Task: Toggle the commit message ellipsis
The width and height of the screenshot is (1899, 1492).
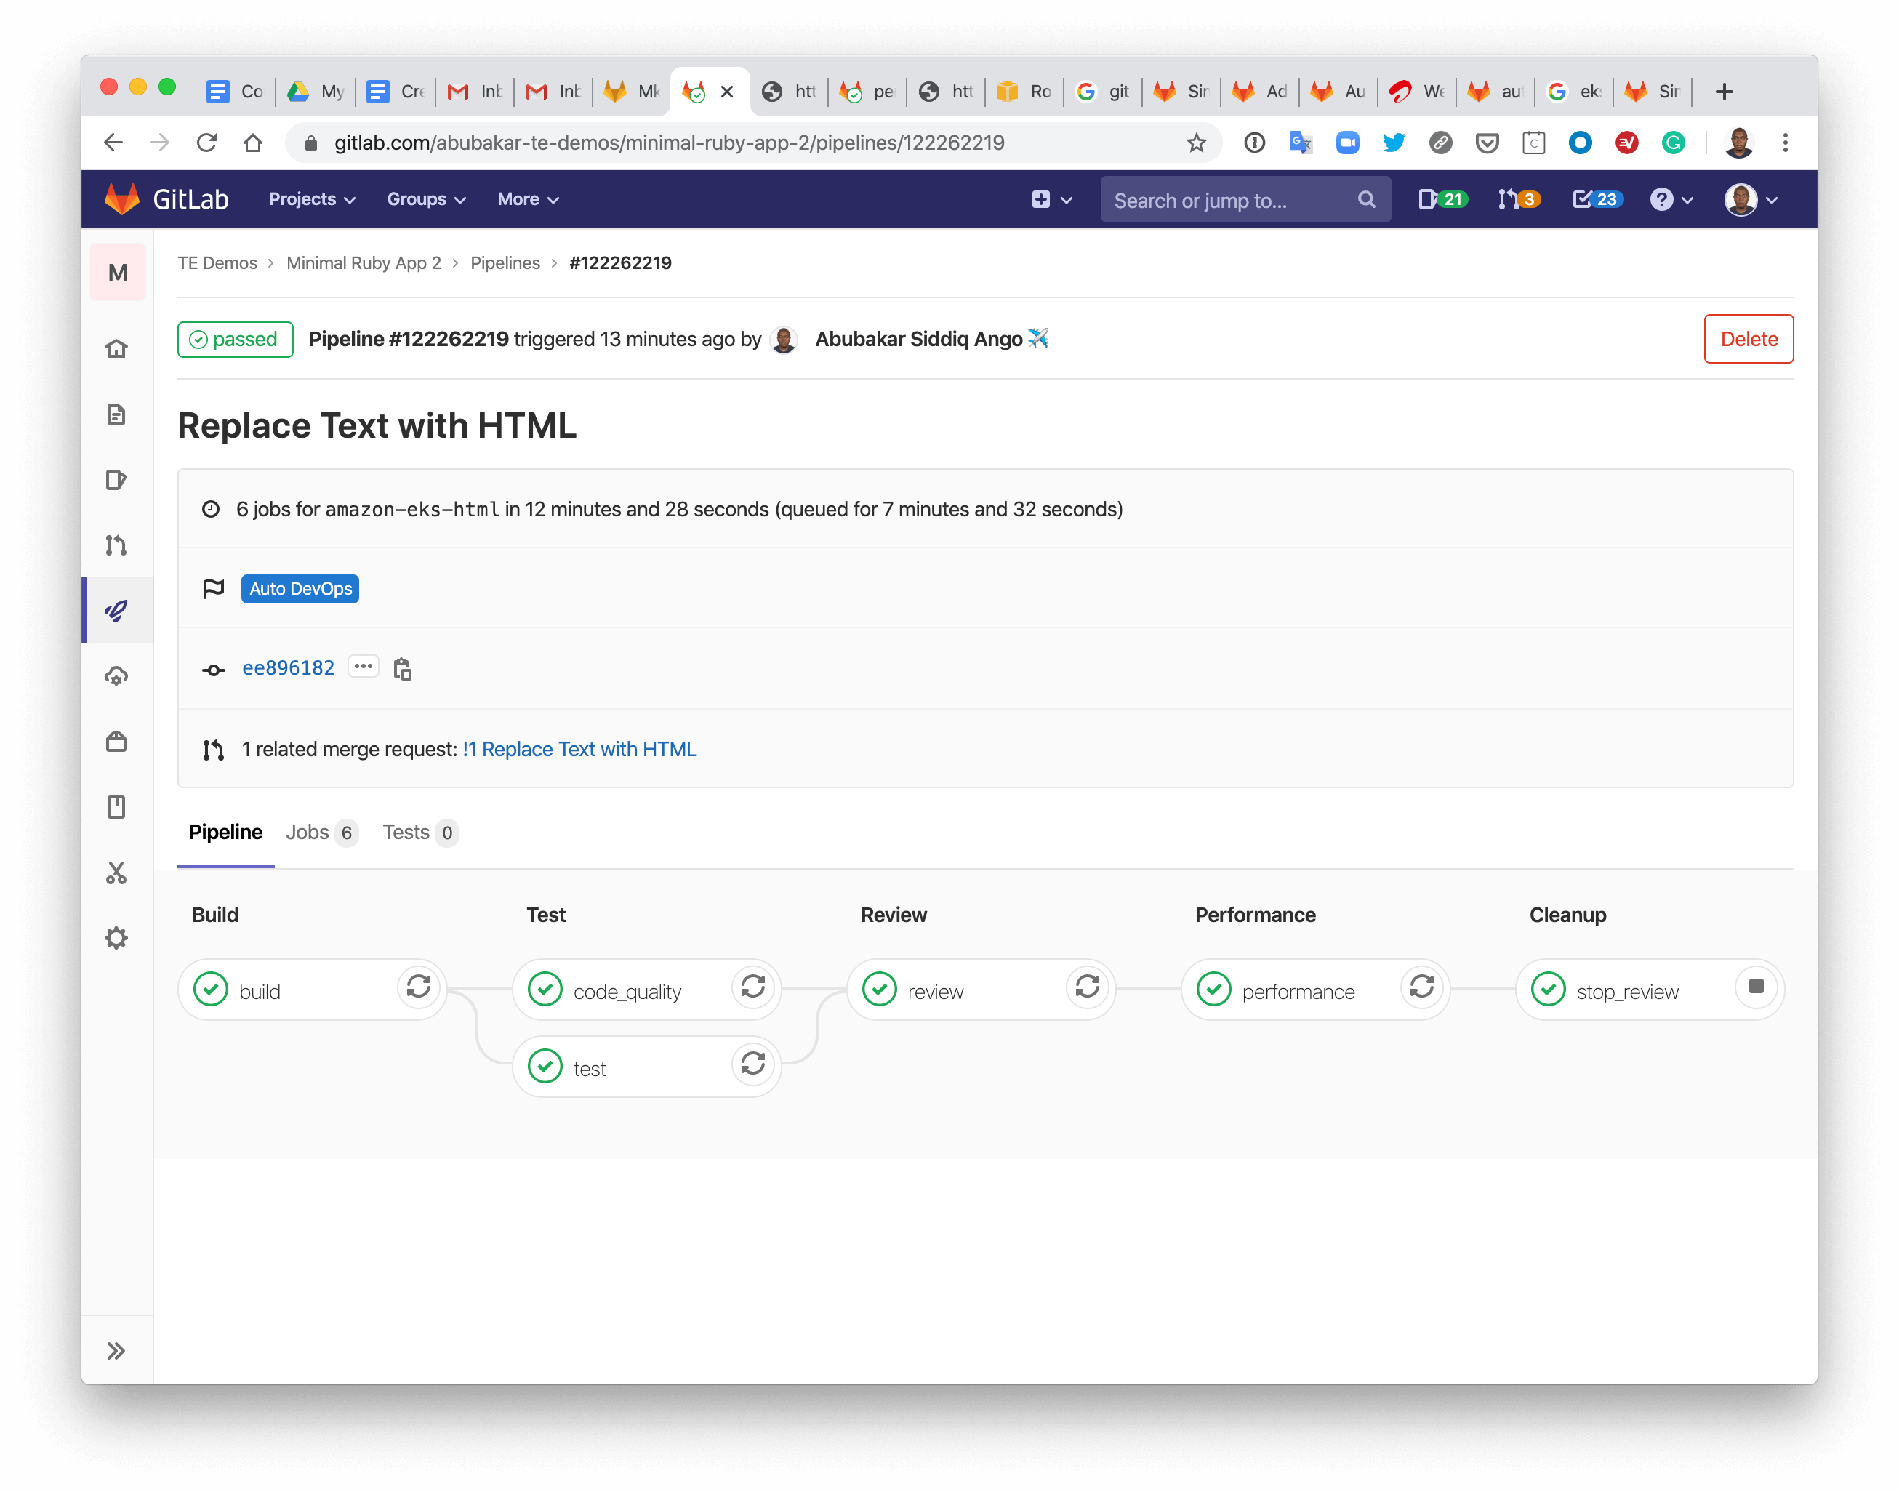Action: click(x=363, y=666)
